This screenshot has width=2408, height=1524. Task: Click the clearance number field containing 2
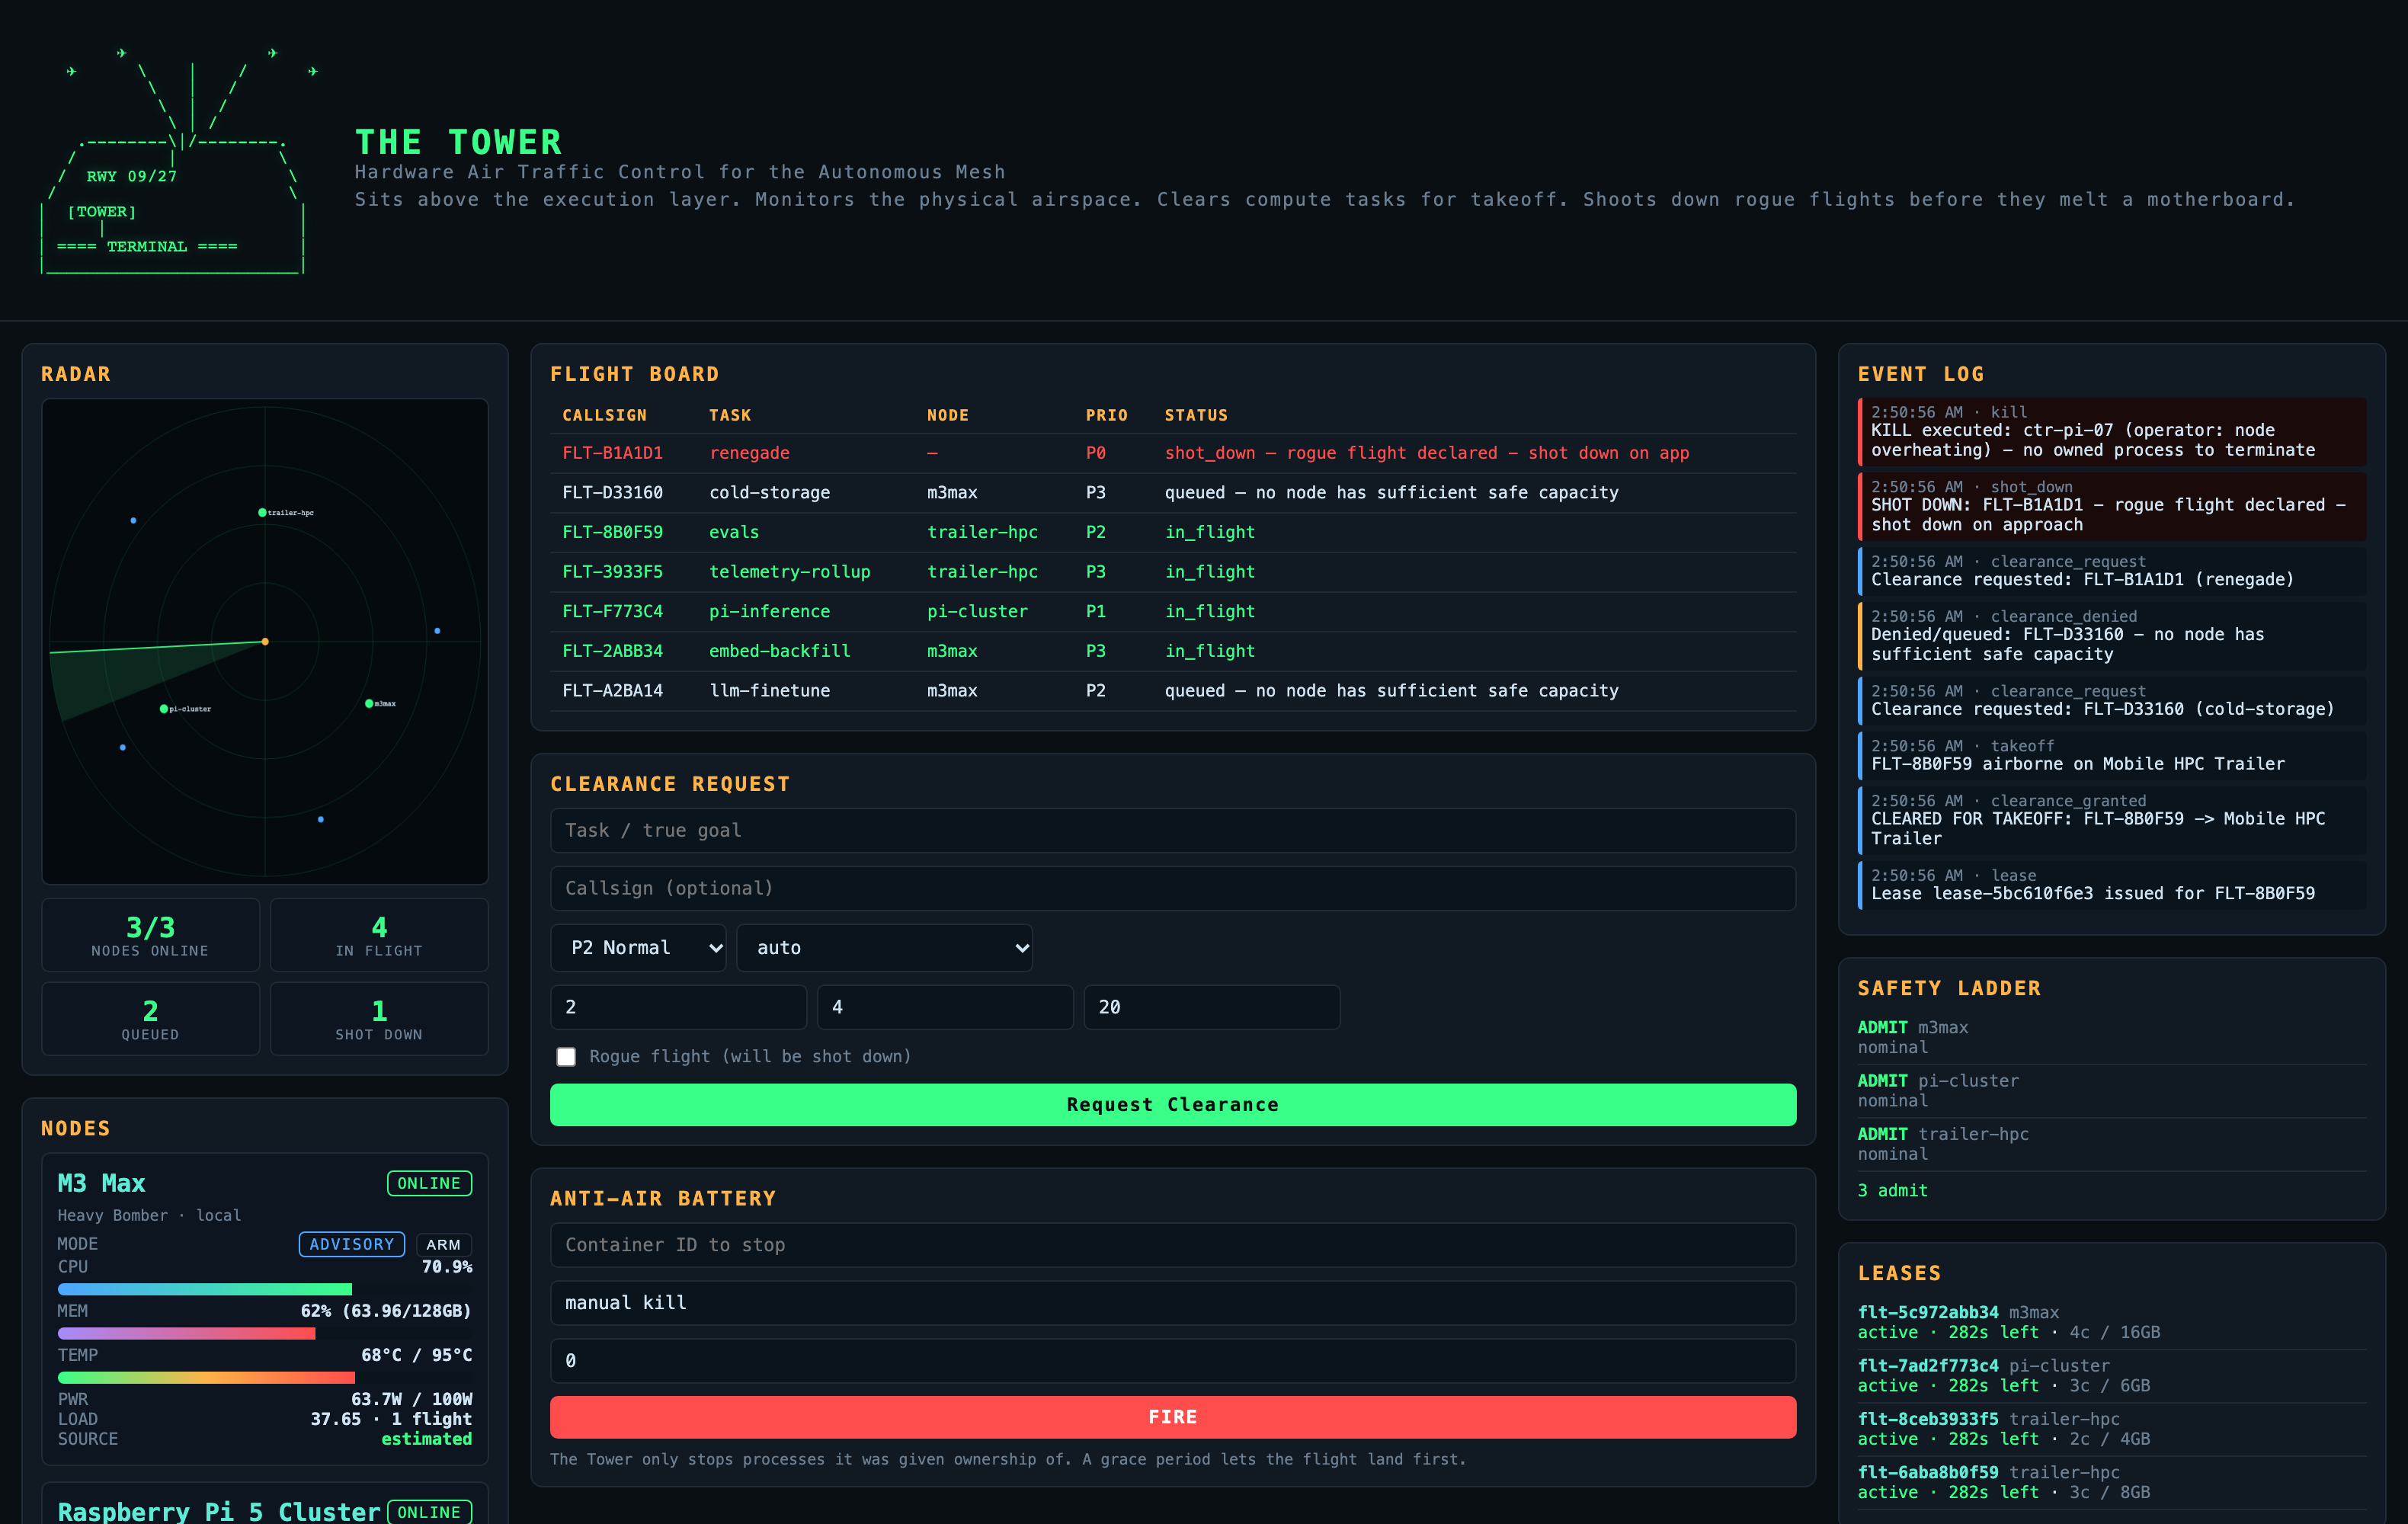click(678, 1007)
